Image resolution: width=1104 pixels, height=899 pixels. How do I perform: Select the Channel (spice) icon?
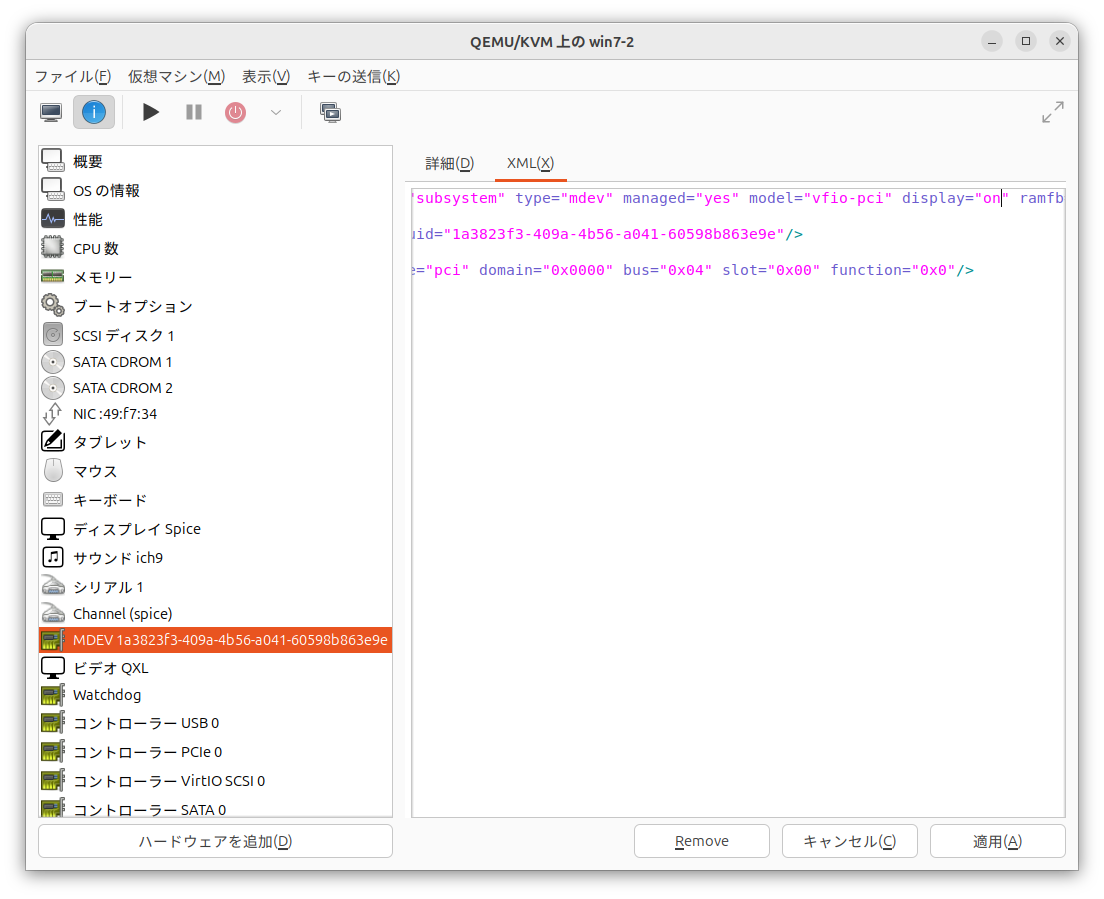pyautogui.click(x=53, y=613)
